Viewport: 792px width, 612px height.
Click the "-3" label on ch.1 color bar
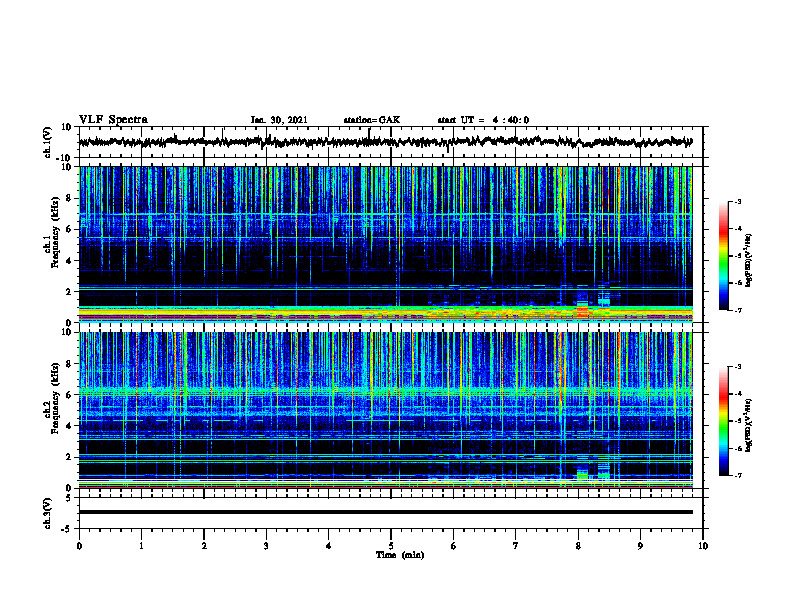tap(738, 202)
